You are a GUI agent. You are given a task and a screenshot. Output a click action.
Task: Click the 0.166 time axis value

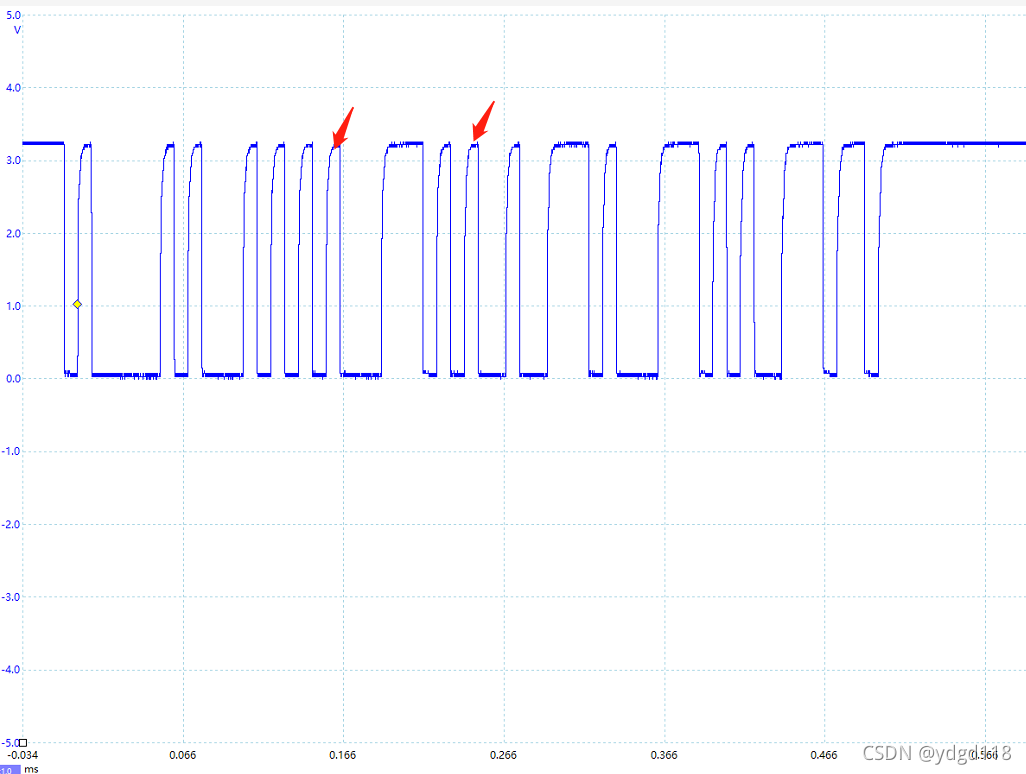pyautogui.click(x=343, y=755)
